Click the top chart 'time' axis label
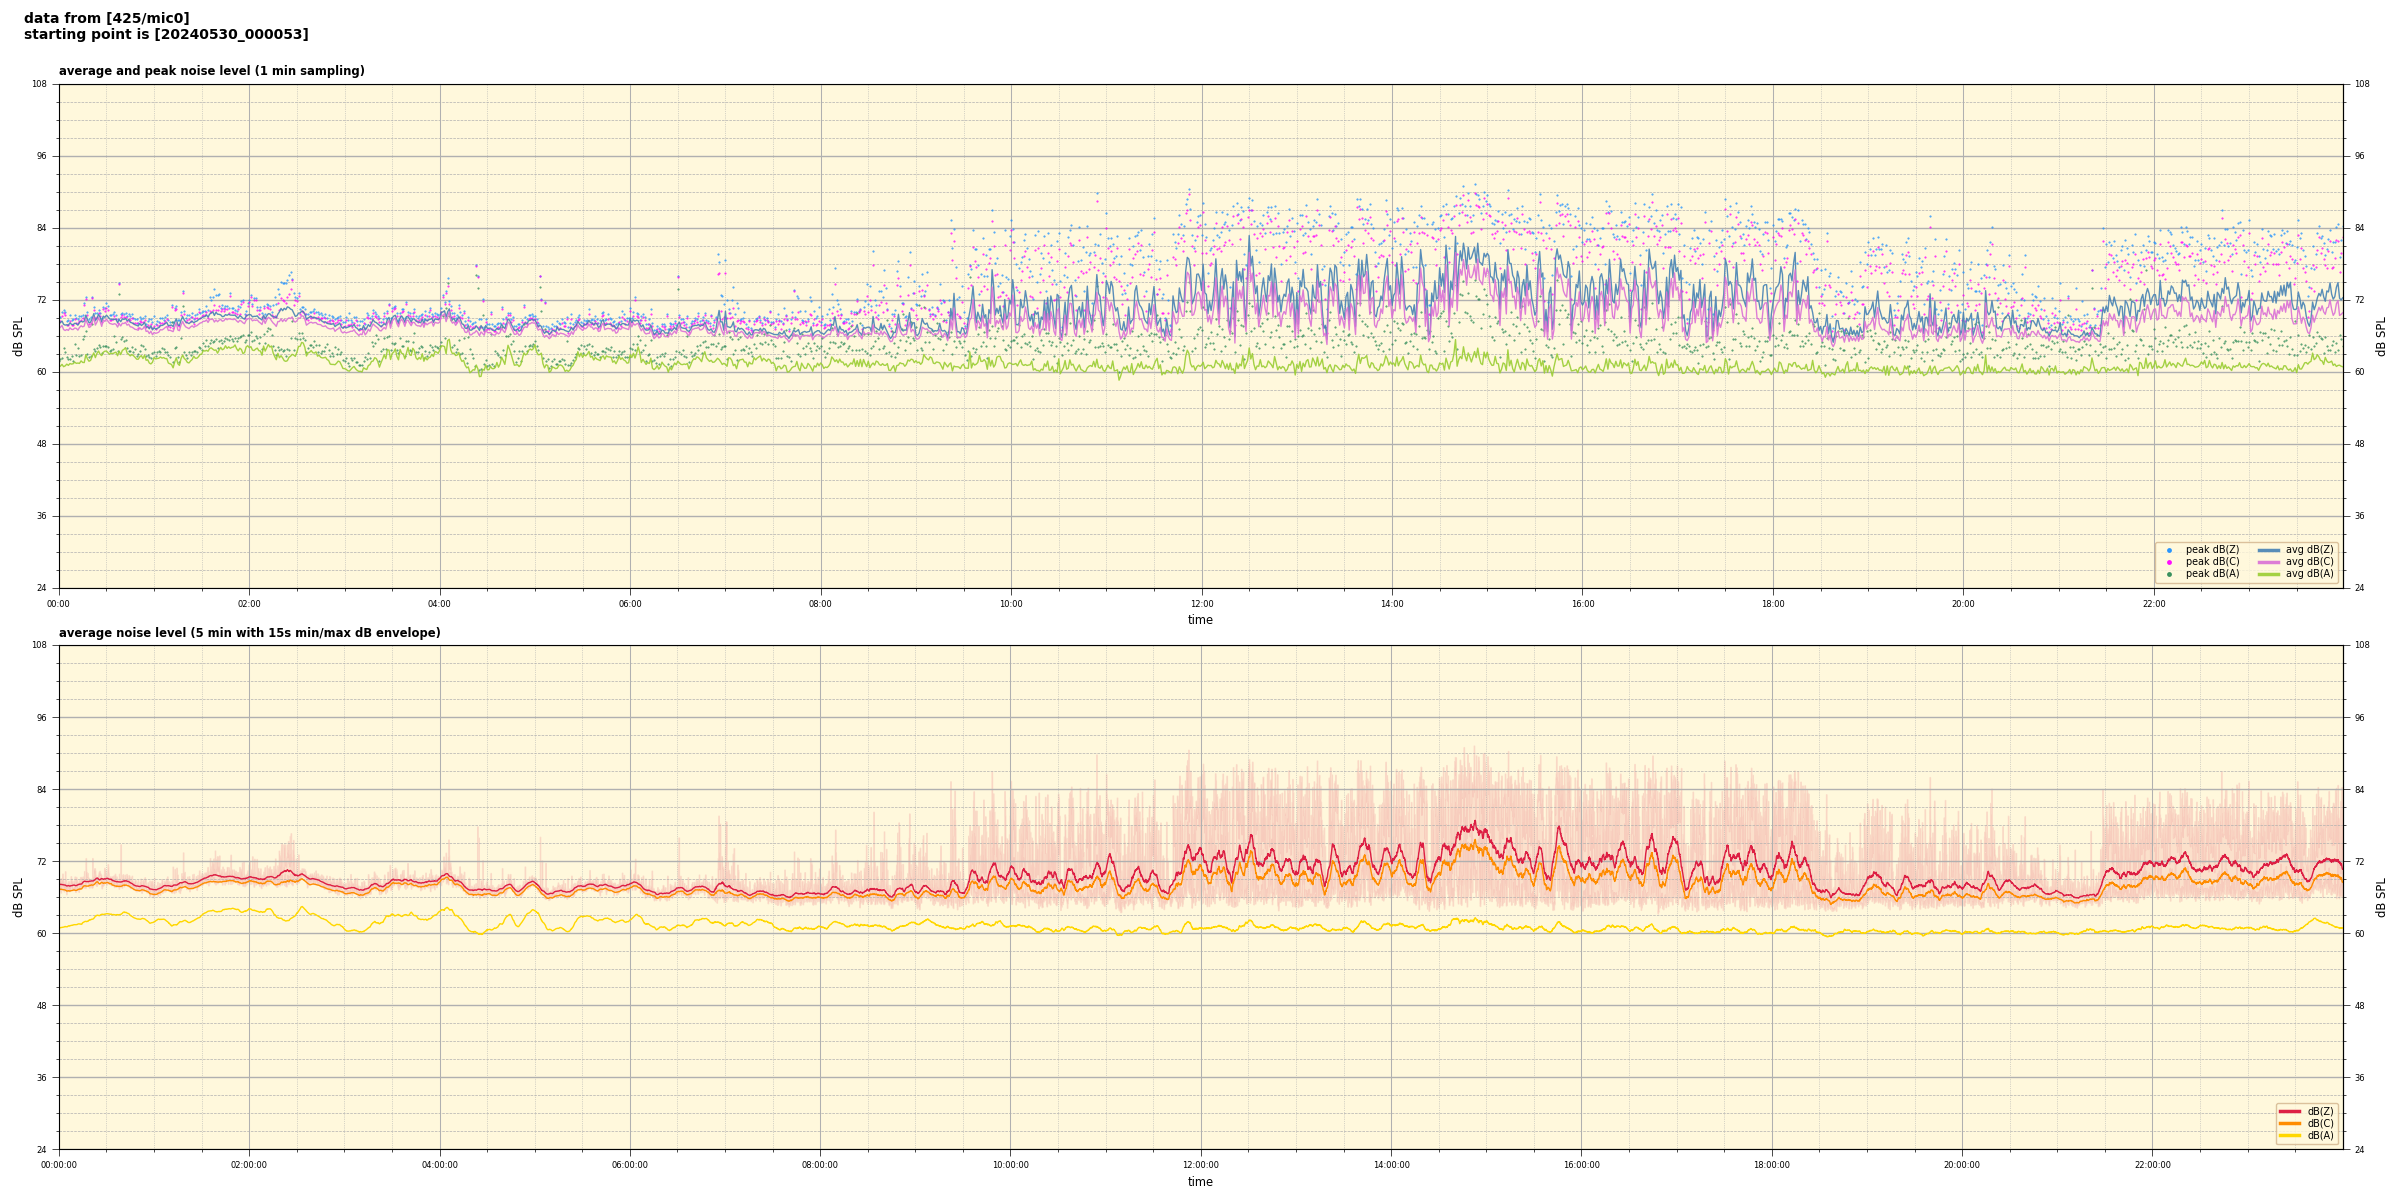Screen dimensions: 2400x1200 click(x=1200, y=620)
